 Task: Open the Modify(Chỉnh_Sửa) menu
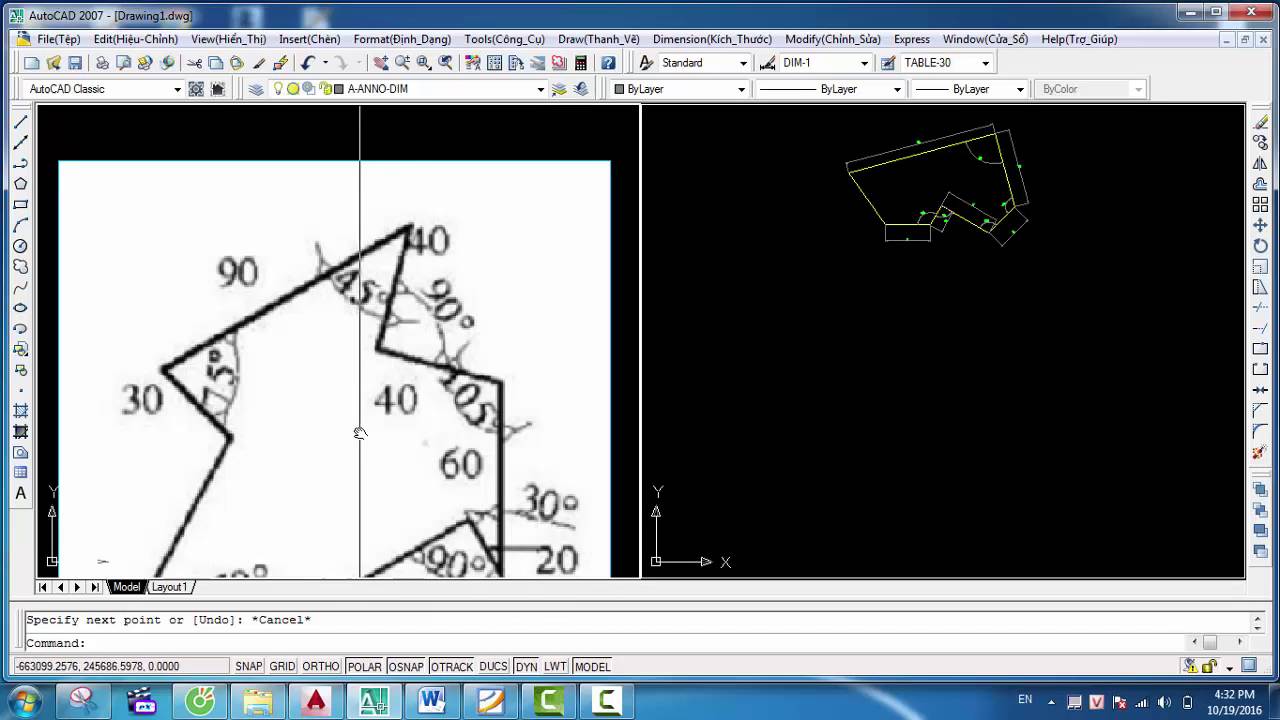point(833,39)
